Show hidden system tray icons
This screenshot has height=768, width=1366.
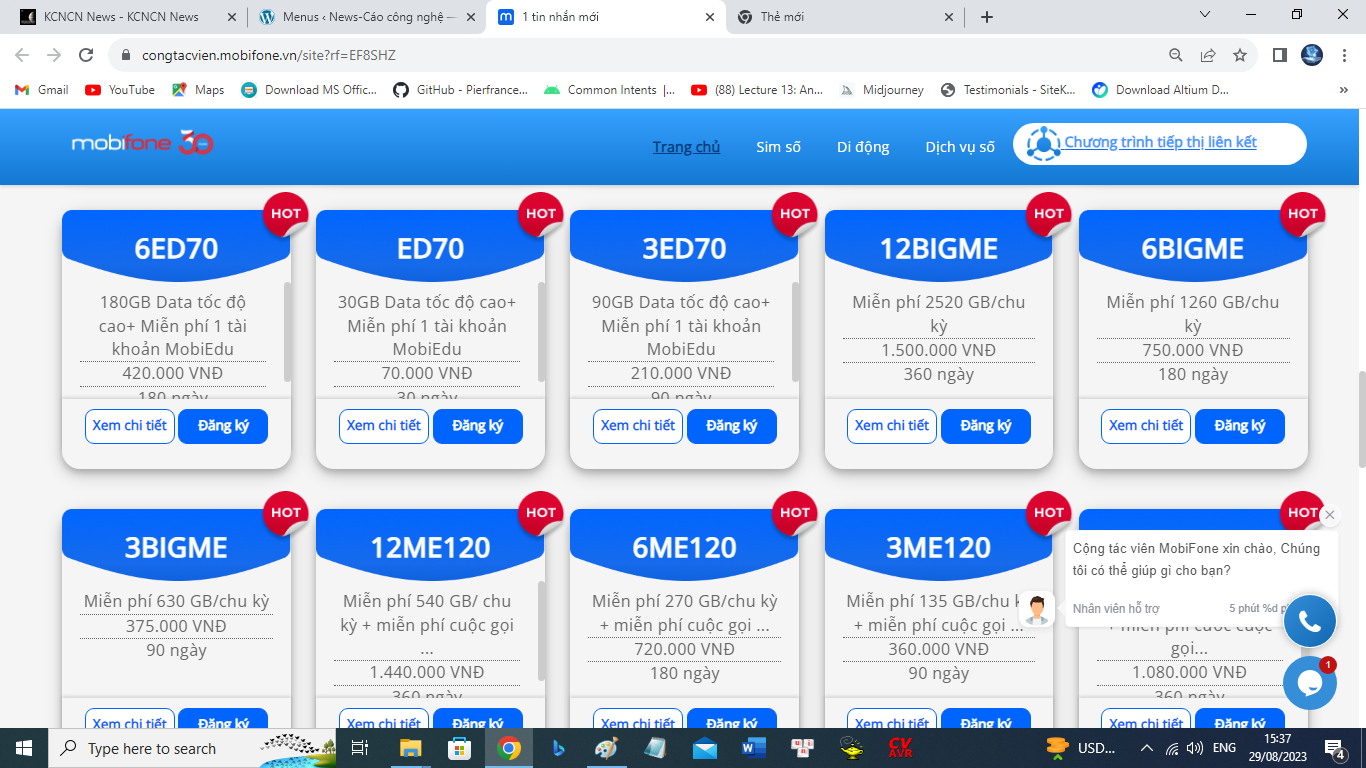click(1146, 748)
